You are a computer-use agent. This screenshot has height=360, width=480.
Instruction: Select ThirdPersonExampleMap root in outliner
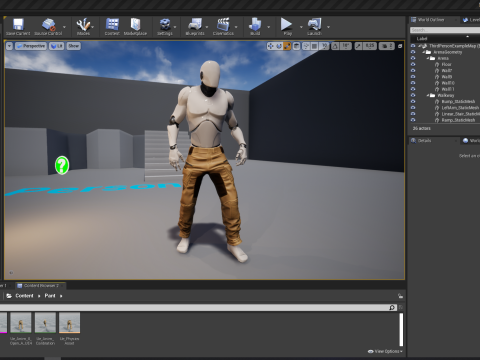[x=454, y=46]
